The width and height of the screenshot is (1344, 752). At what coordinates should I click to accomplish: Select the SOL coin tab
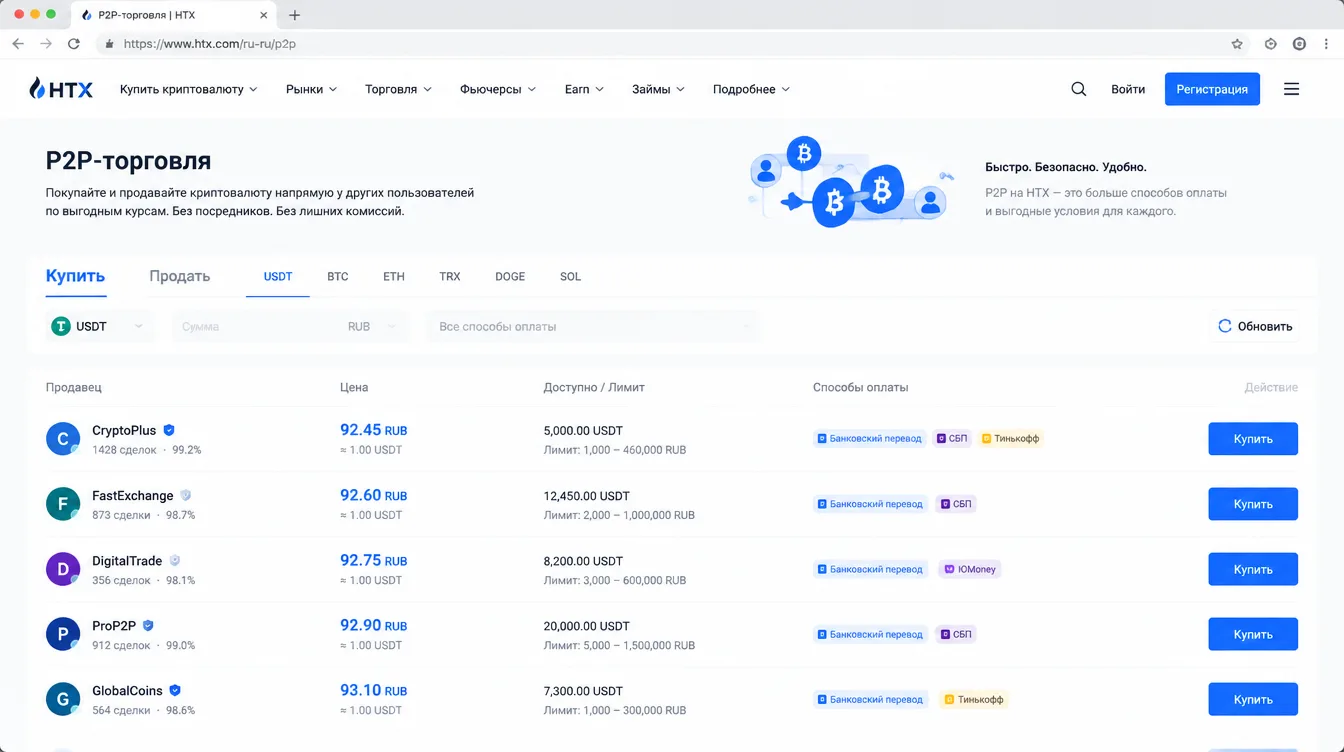(570, 276)
